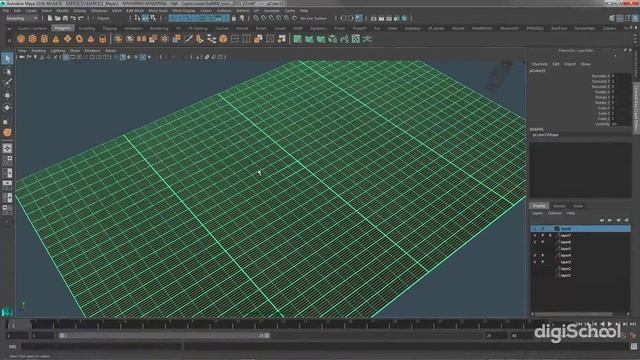The height and width of the screenshot is (360, 640).
Task: Click the Undo arrow icon
Action: tap(73, 18)
